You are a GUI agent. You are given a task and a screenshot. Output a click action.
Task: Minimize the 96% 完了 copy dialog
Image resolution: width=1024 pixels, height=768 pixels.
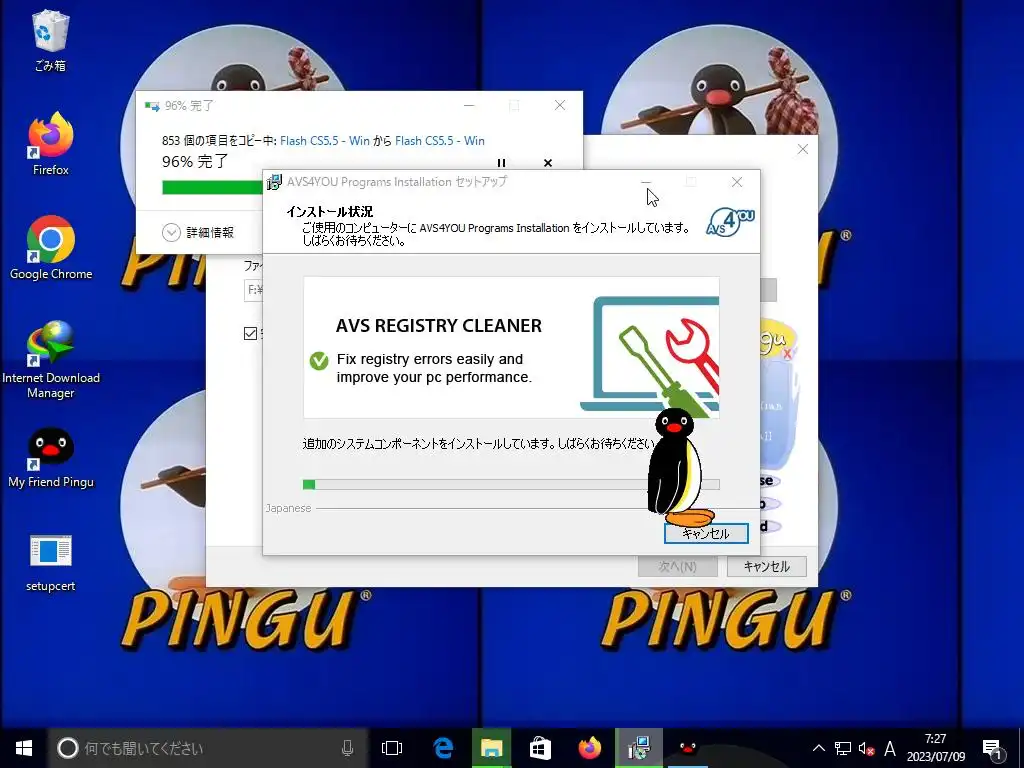coord(469,105)
